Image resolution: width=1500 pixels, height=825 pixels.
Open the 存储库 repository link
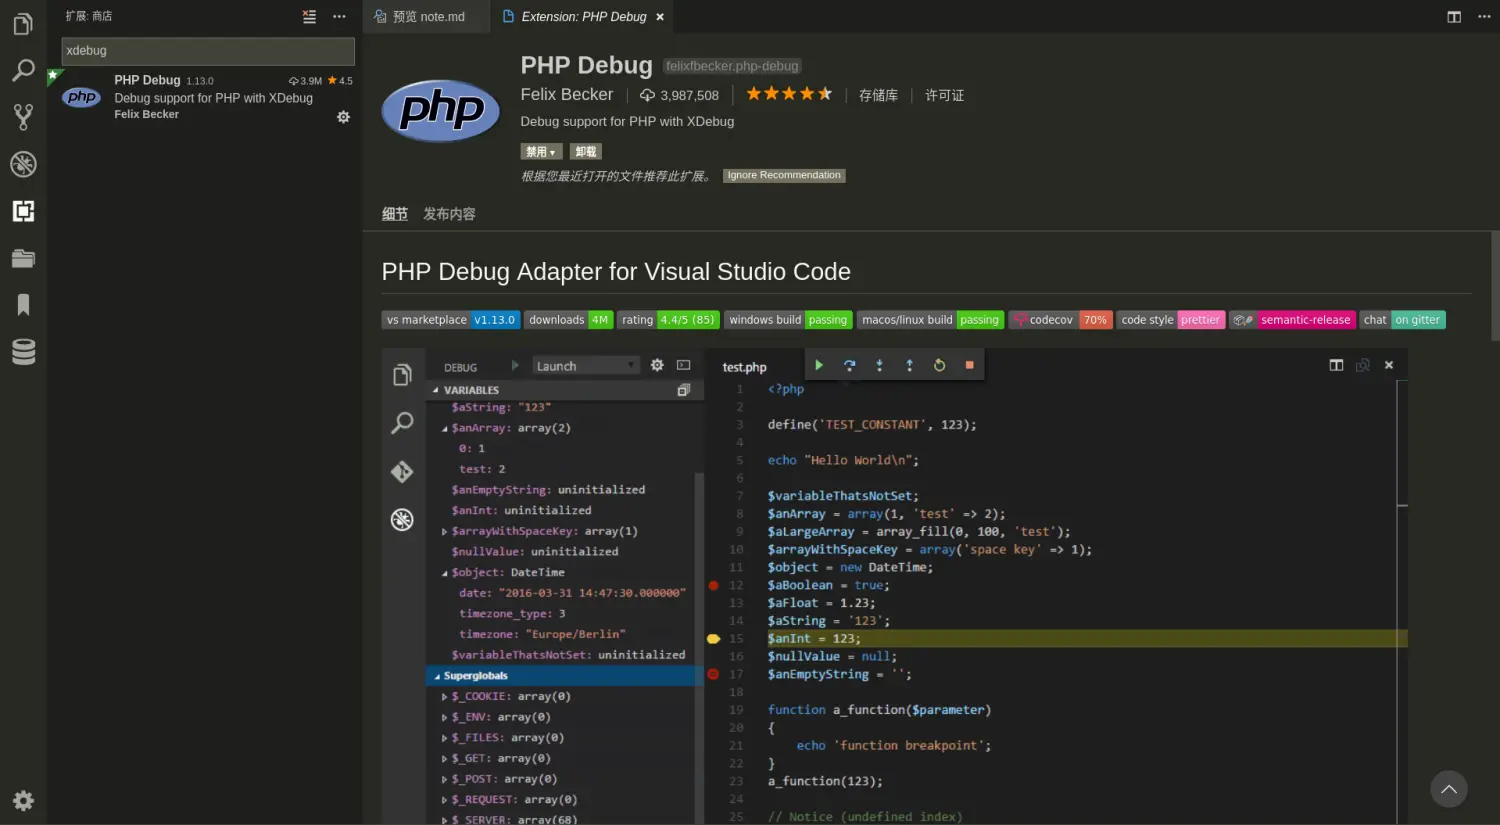pyautogui.click(x=878, y=95)
